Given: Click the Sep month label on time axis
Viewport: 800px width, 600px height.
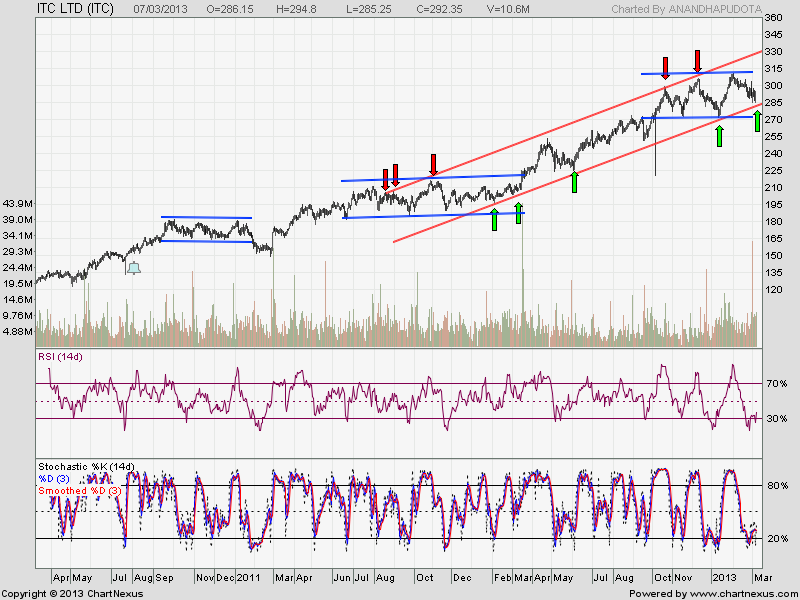Looking at the screenshot, I should click(x=164, y=578).
